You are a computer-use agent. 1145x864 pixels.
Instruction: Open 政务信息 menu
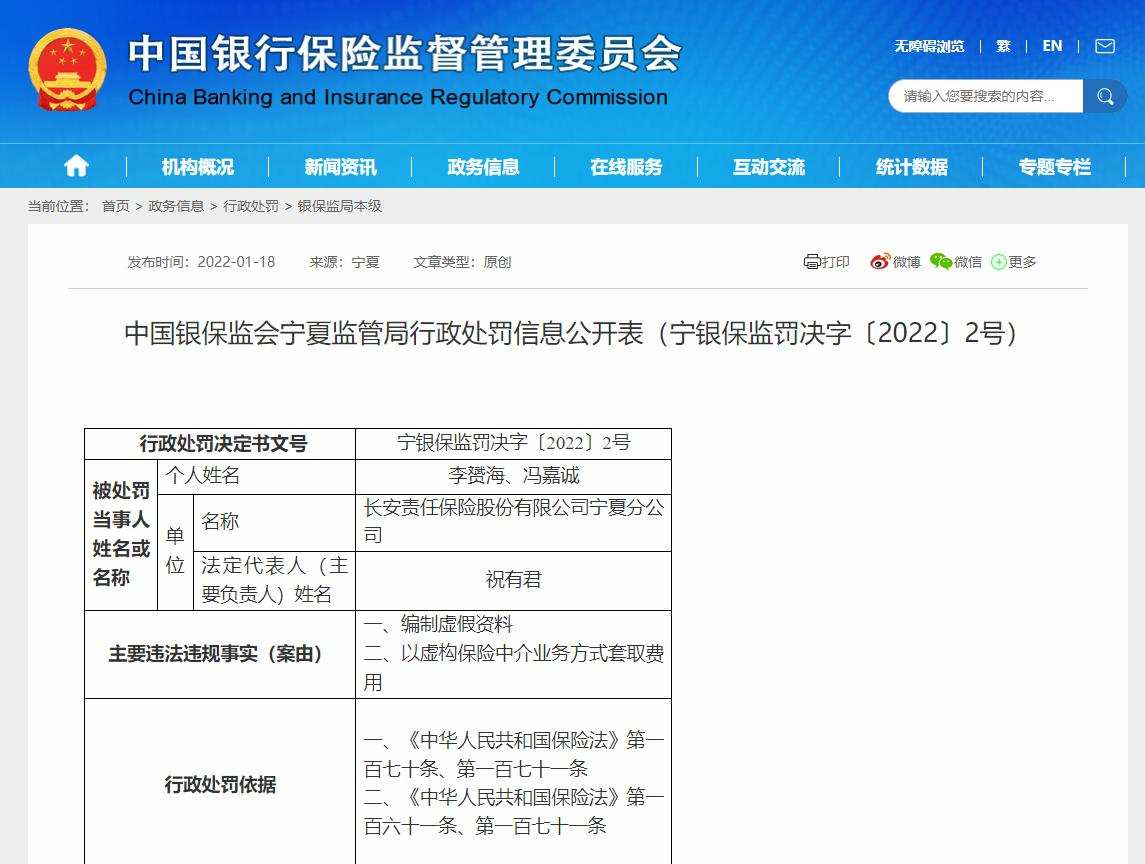(x=483, y=167)
